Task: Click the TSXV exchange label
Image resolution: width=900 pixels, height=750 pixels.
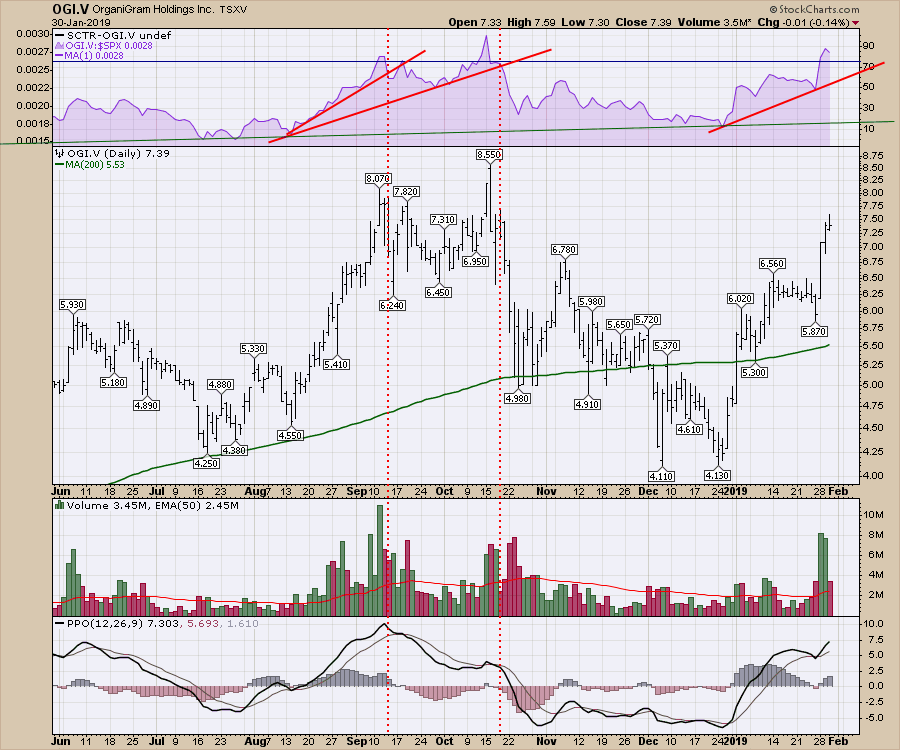Action: tap(233, 10)
